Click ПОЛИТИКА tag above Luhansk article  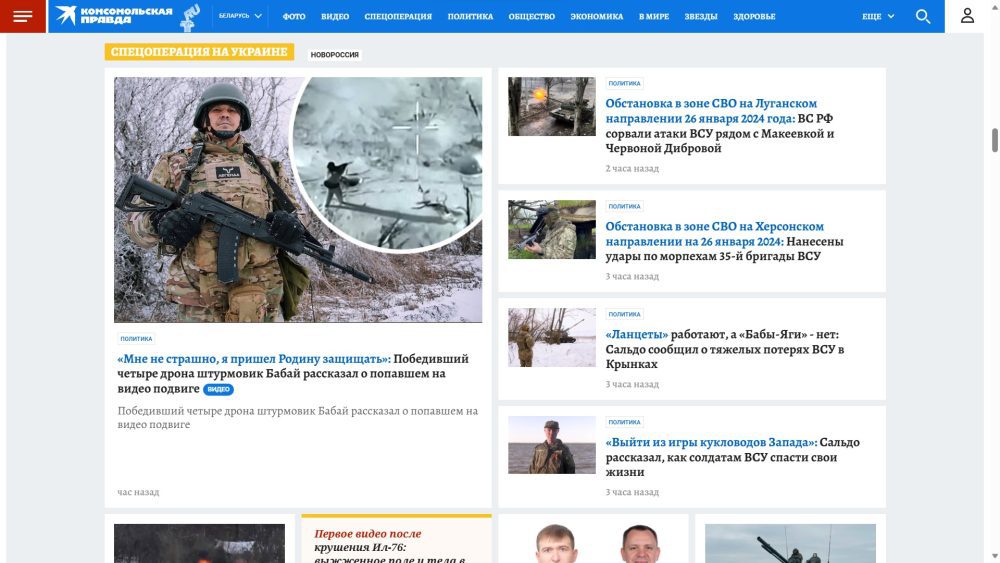625,84
